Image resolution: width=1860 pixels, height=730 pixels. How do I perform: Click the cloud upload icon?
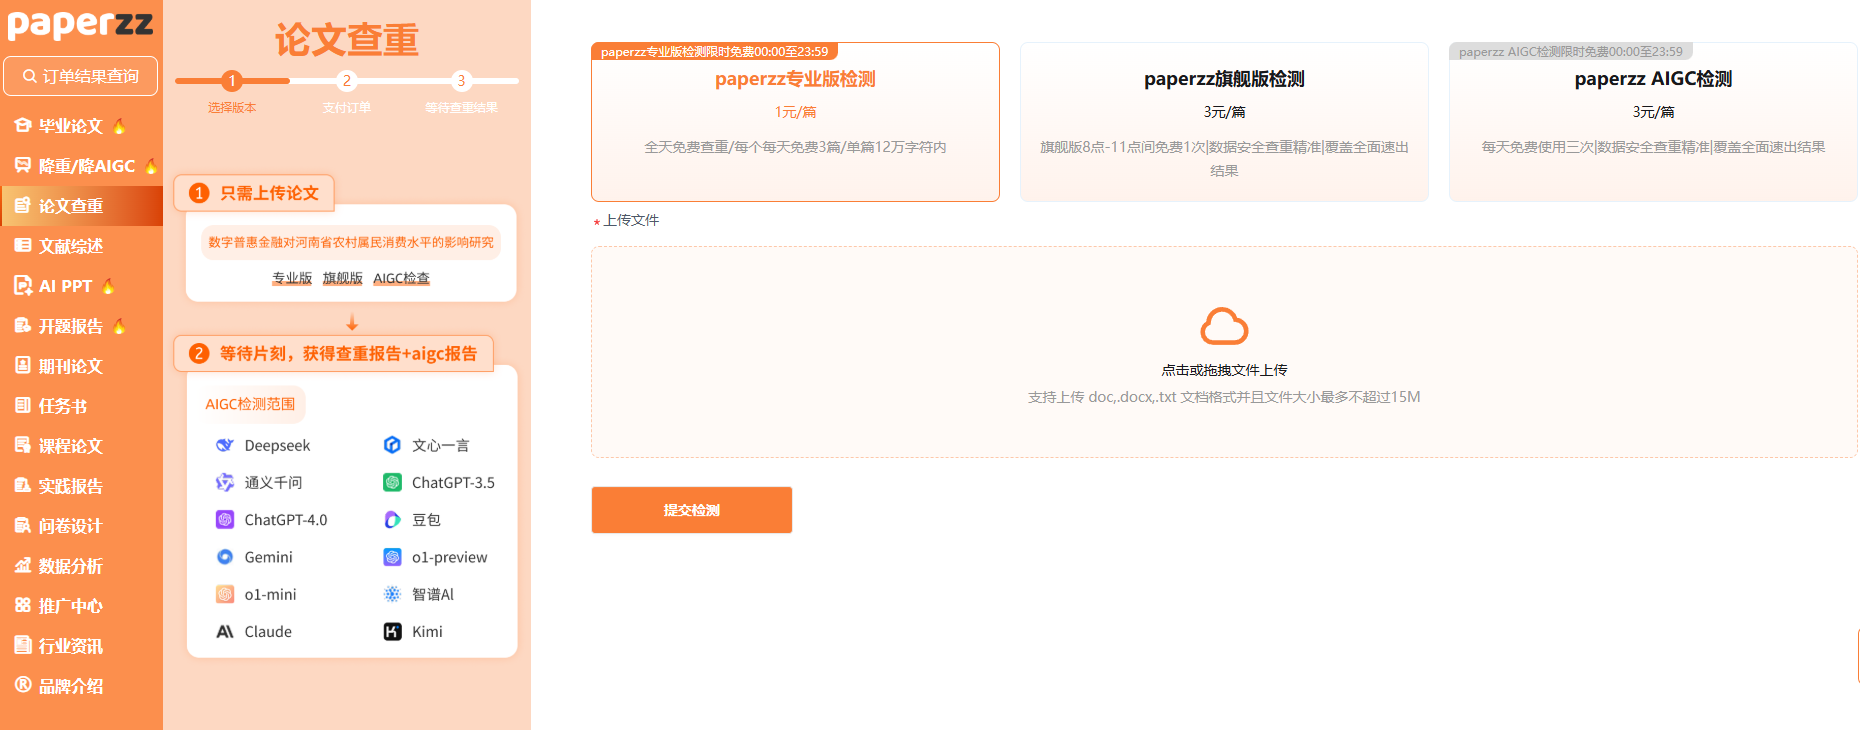tap(1224, 326)
